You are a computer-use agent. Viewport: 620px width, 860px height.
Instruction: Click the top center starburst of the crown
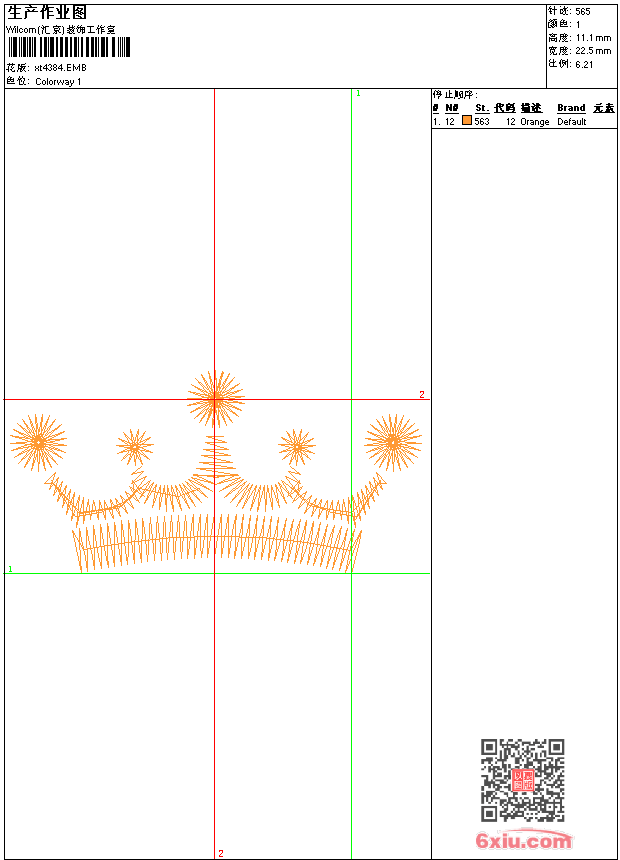tap(216, 399)
